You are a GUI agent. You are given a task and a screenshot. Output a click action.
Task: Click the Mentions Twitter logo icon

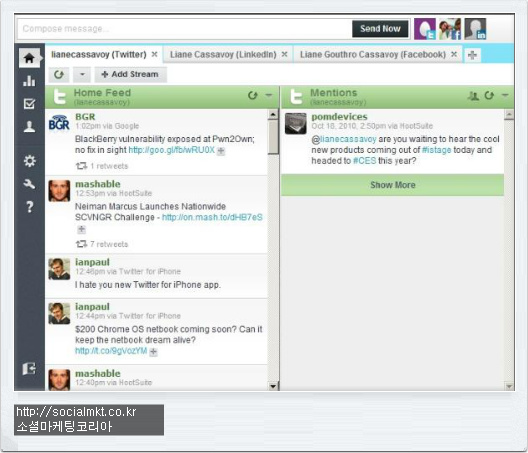[296, 97]
